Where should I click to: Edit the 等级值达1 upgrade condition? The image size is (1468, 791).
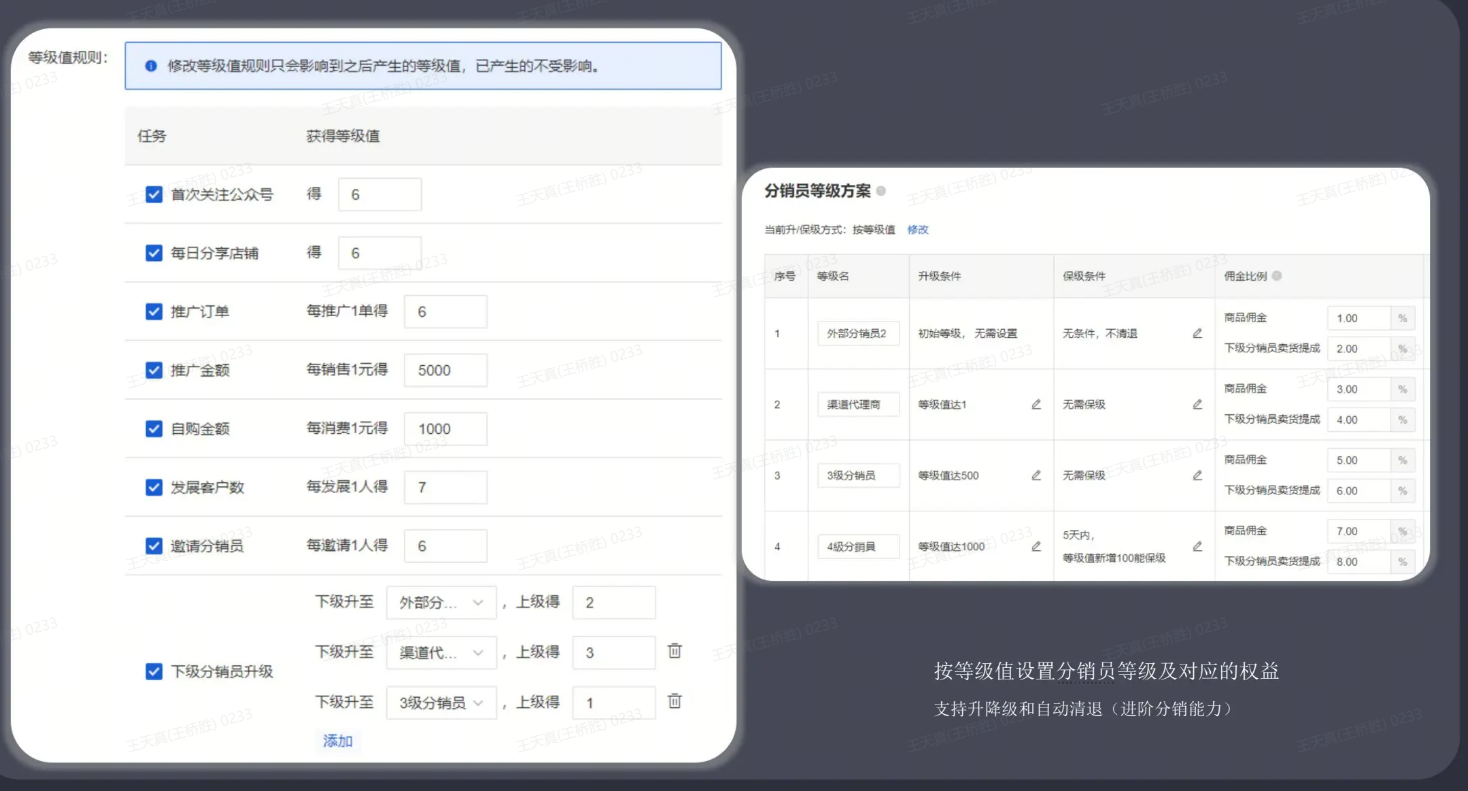pyautogui.click(x=1036, y=404)
